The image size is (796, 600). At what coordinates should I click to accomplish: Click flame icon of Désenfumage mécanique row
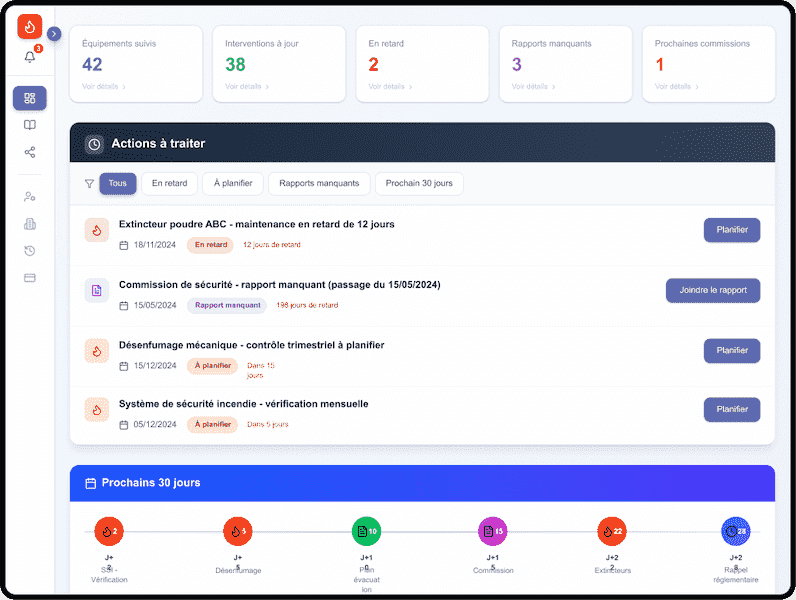coord(96,351)
